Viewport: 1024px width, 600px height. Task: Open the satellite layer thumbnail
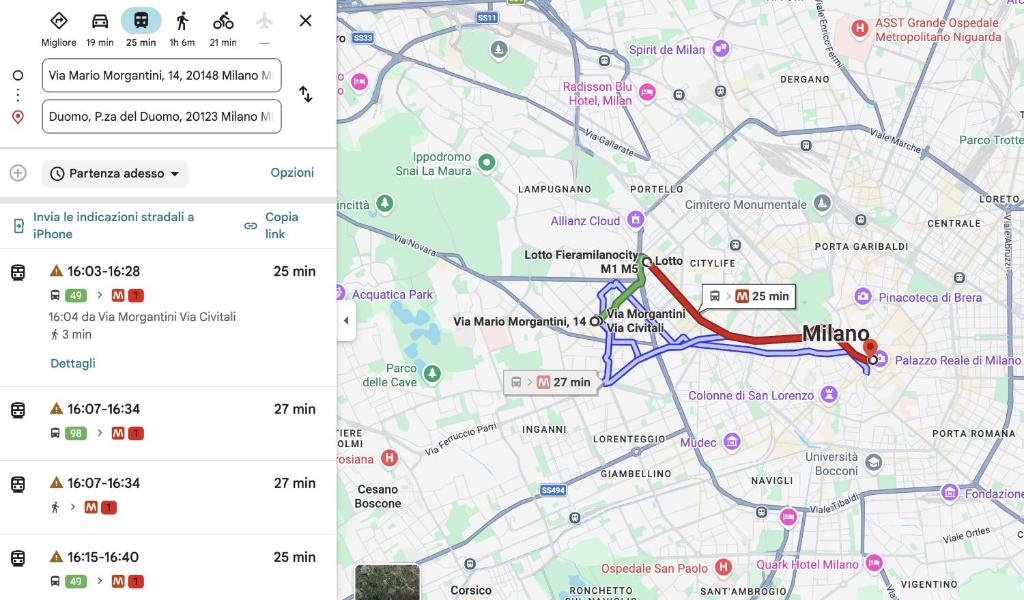(x=387, y=582)
